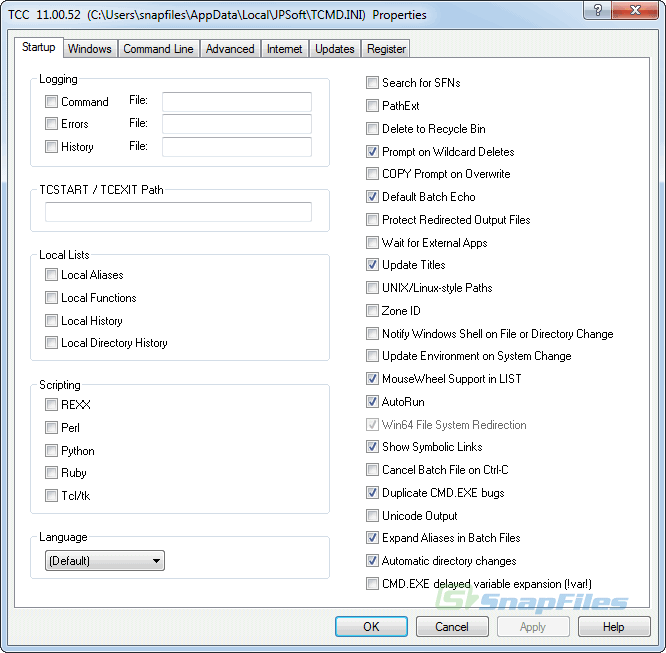
Task: Enable REXX scripting checkbox
Action: [x=51, y=404]
